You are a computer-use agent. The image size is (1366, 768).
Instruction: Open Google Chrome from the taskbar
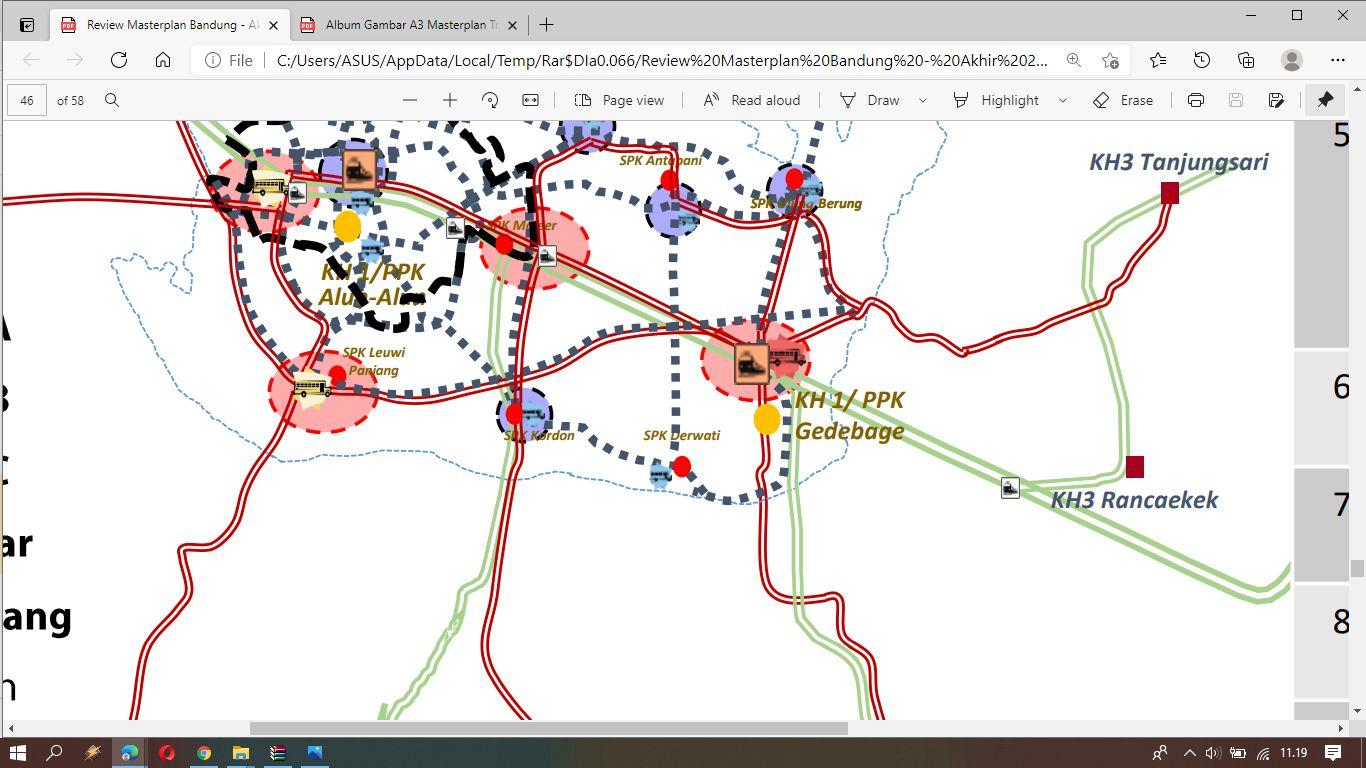[203, 753]
